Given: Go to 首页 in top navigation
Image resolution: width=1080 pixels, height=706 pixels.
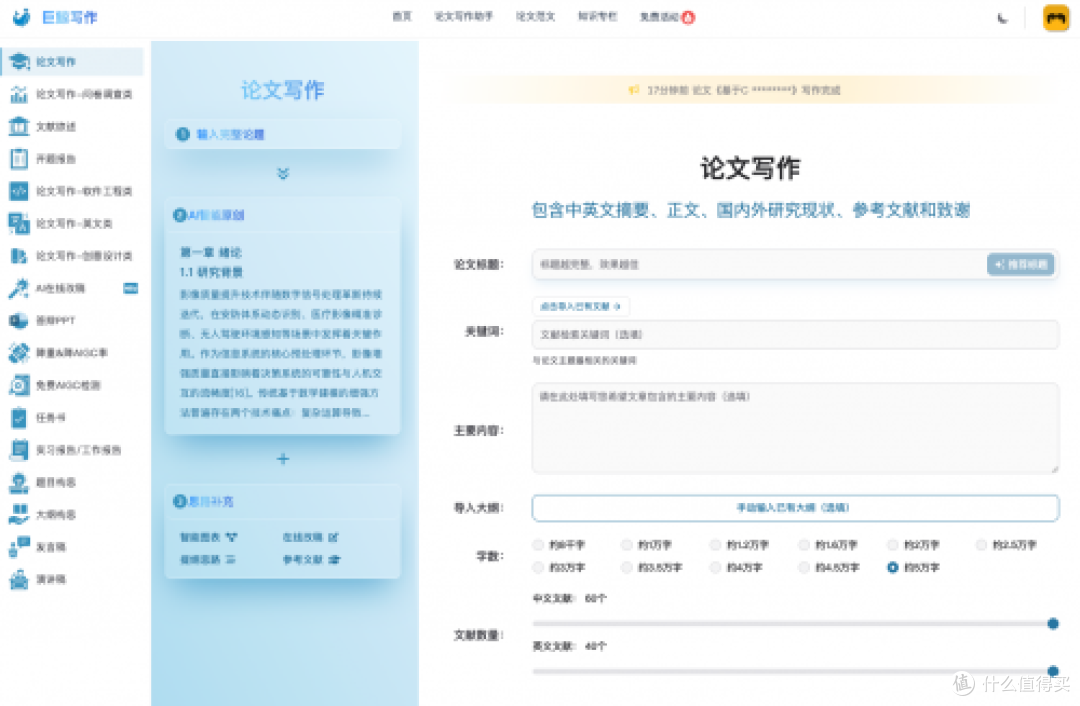Looking at the screenshot, I should [x=402, y=17].
